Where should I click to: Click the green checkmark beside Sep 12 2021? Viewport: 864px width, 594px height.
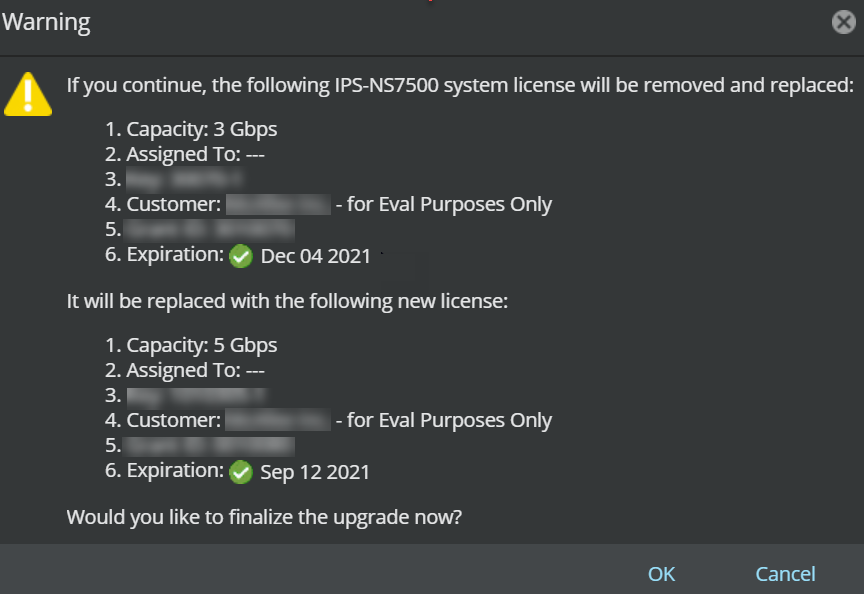click(241, 472)
